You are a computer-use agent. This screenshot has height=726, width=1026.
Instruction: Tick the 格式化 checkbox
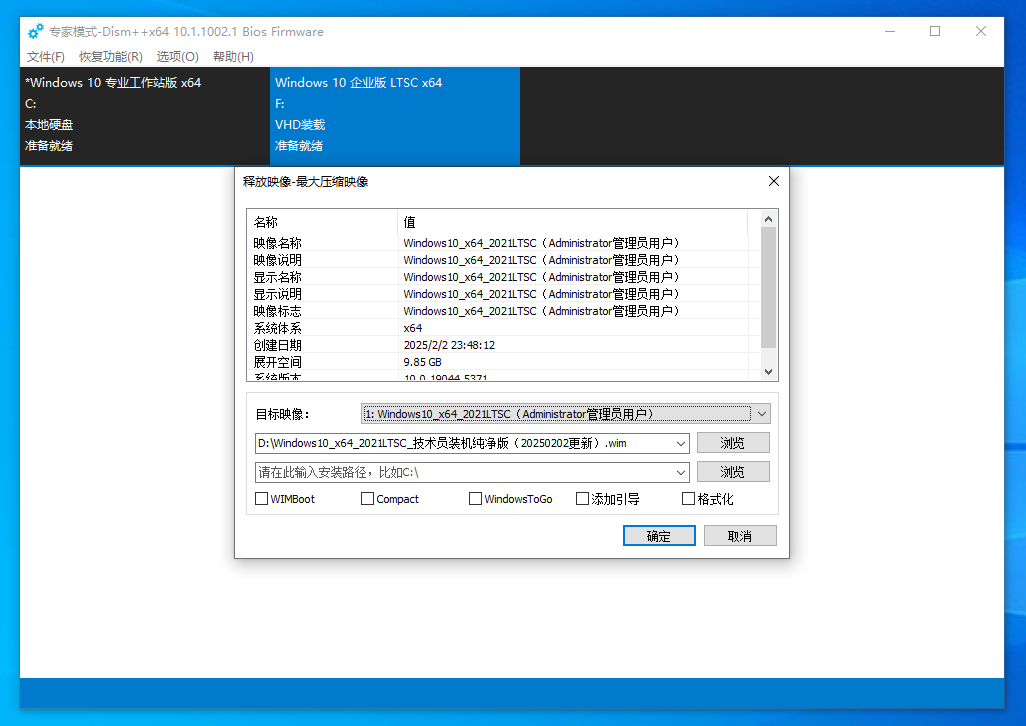689,499
